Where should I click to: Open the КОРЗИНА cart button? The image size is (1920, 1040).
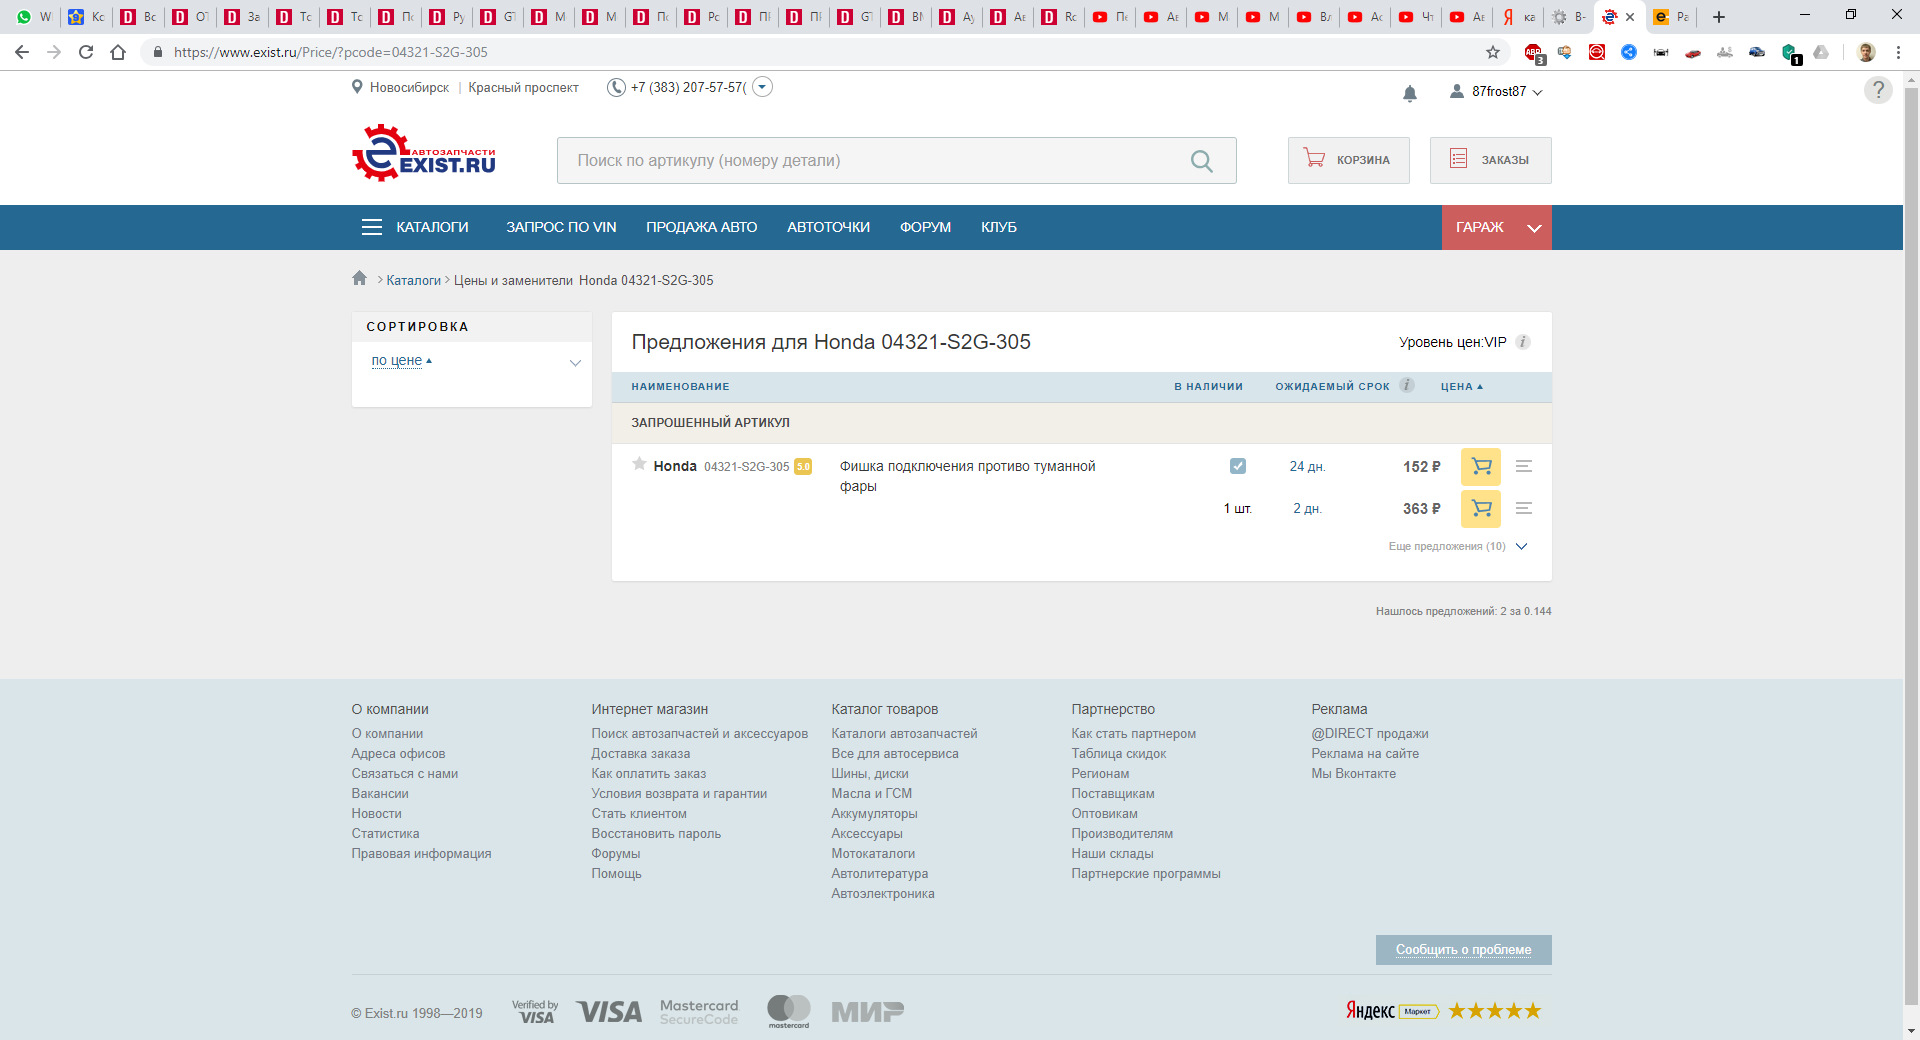tap(1348, 160)
